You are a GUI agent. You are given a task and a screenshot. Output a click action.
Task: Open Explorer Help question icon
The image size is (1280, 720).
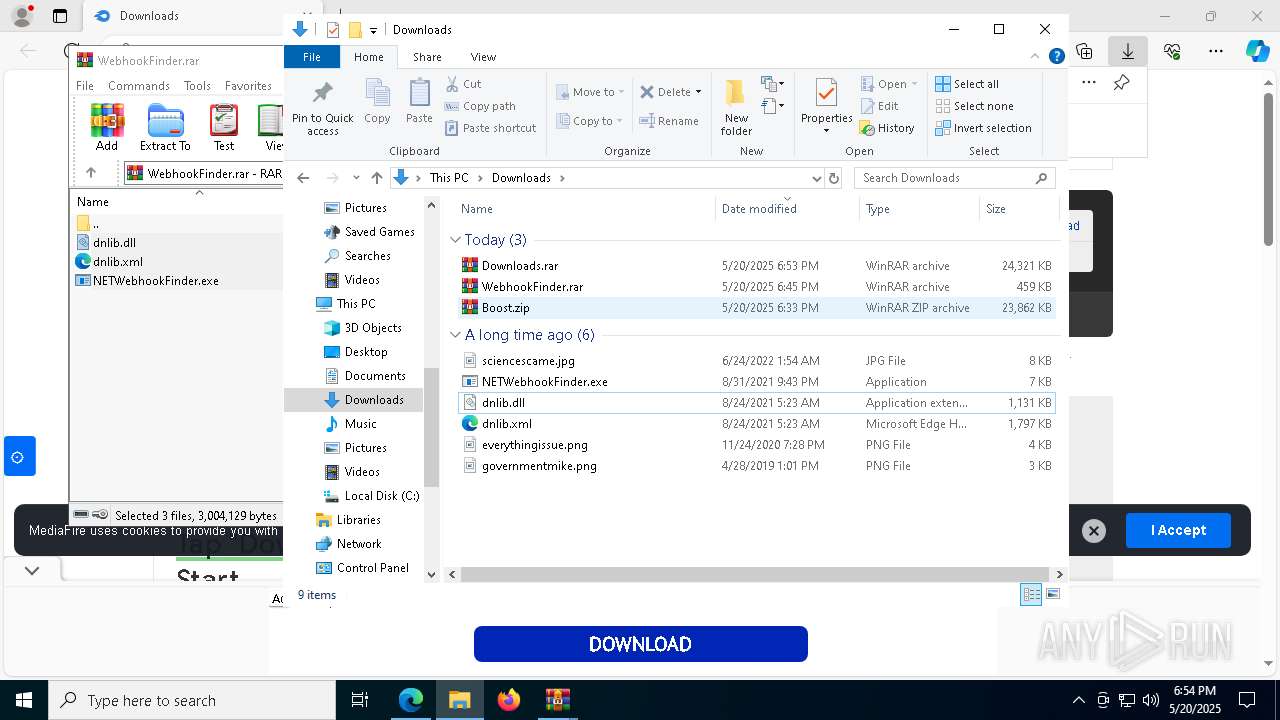coord(1056,57)
